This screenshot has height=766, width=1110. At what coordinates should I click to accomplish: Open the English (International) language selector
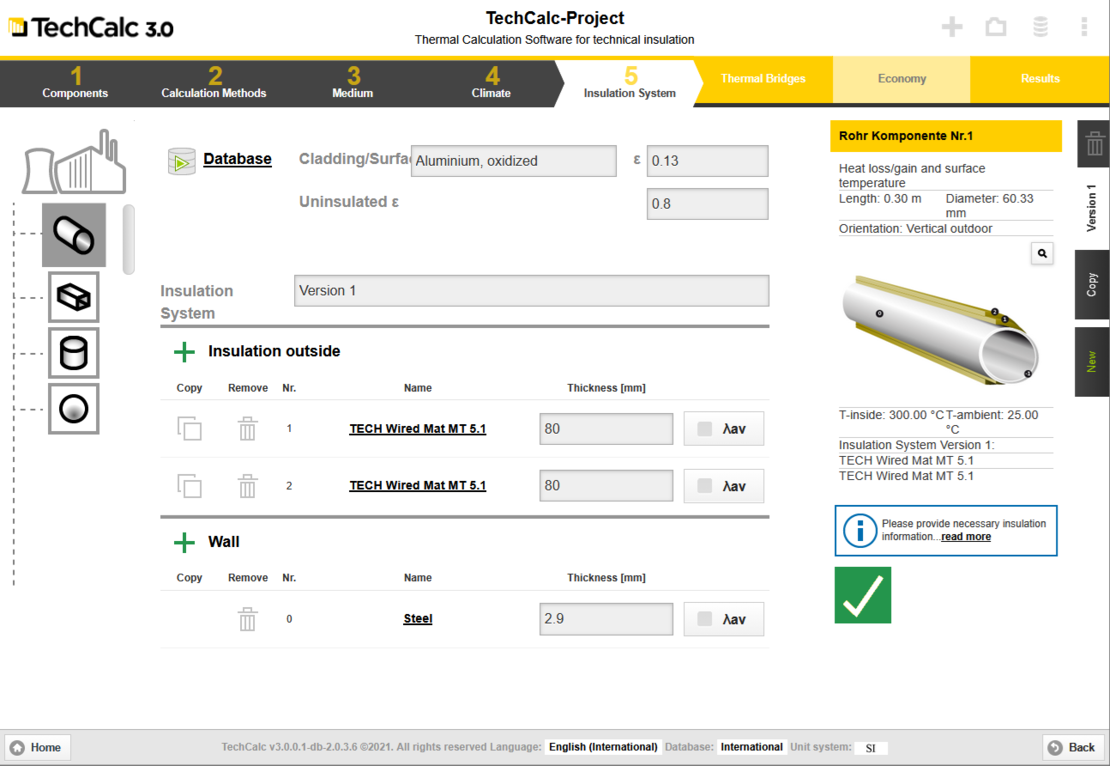[x=603, y=747]
